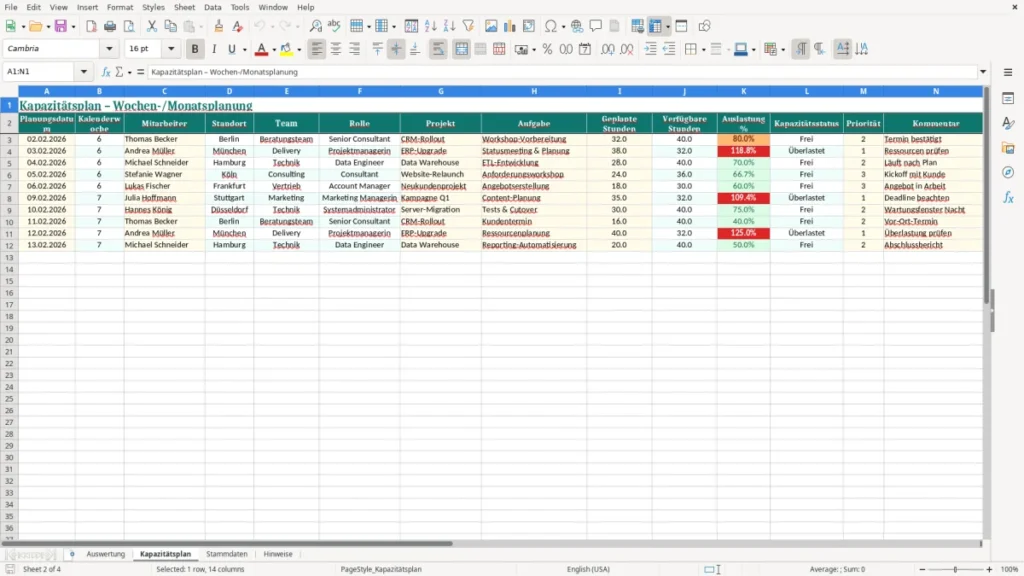Format as percent

pyautogui.click(x=547, y=49)
